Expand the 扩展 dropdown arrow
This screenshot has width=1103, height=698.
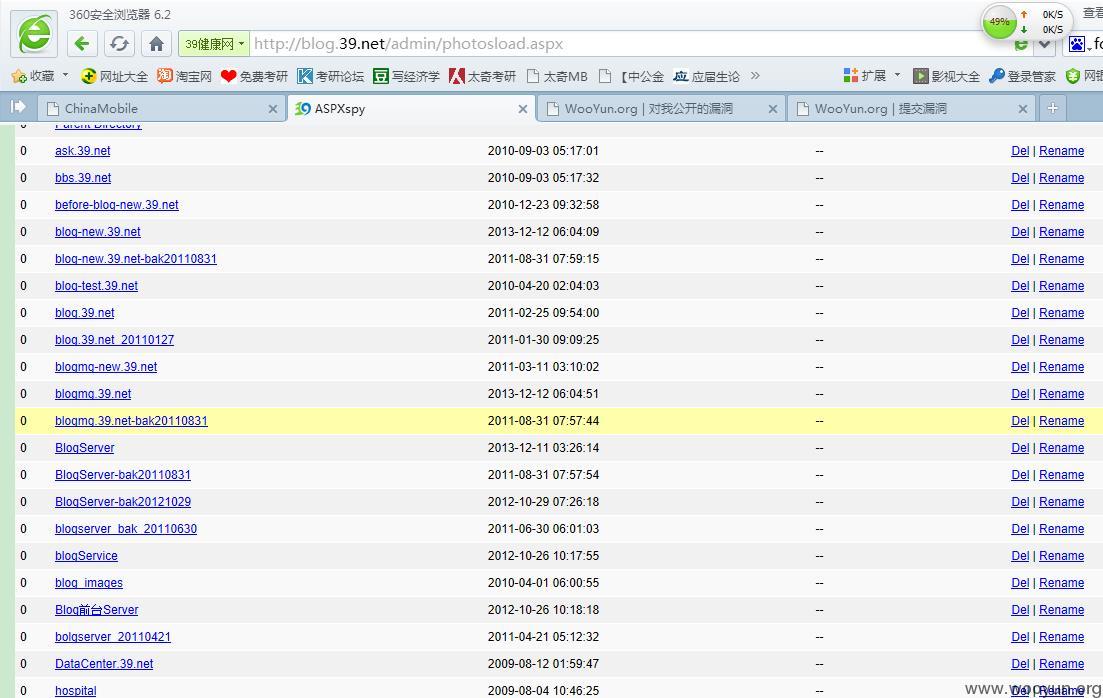tap(897, 75)
